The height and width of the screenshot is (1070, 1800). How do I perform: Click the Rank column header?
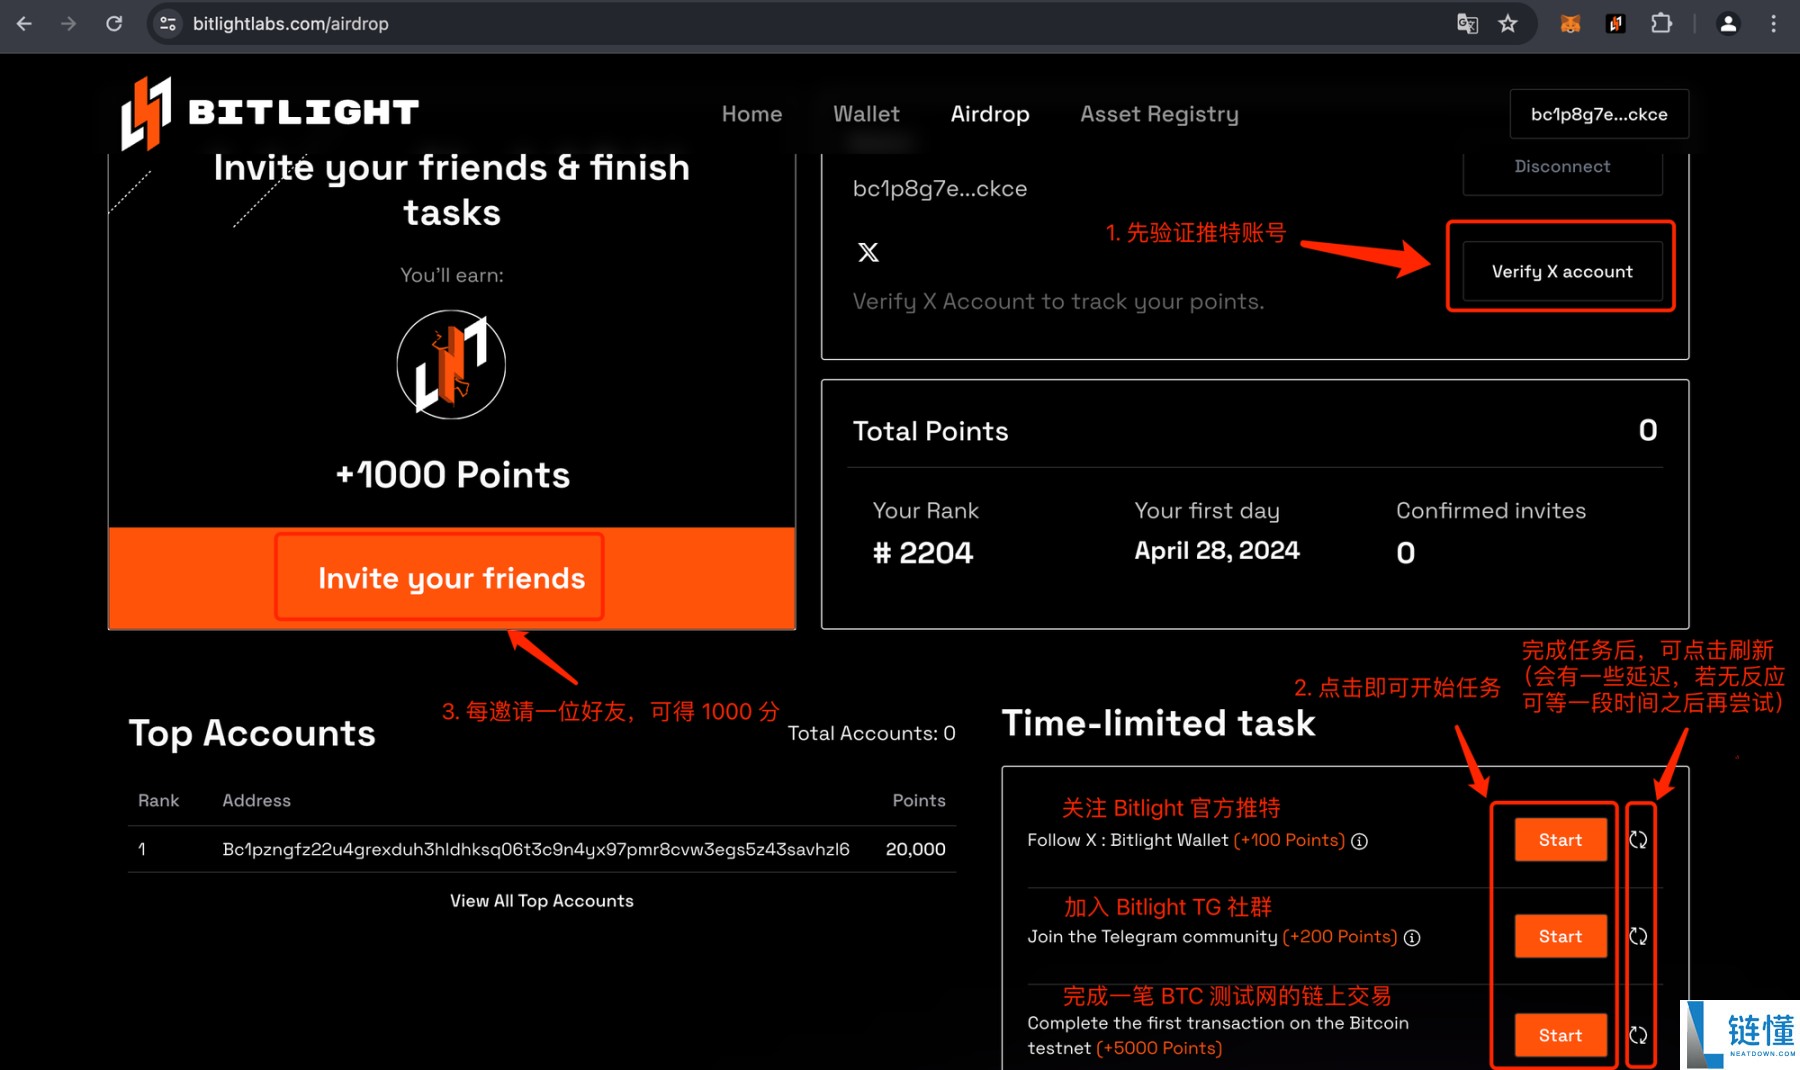pos(158,800)
